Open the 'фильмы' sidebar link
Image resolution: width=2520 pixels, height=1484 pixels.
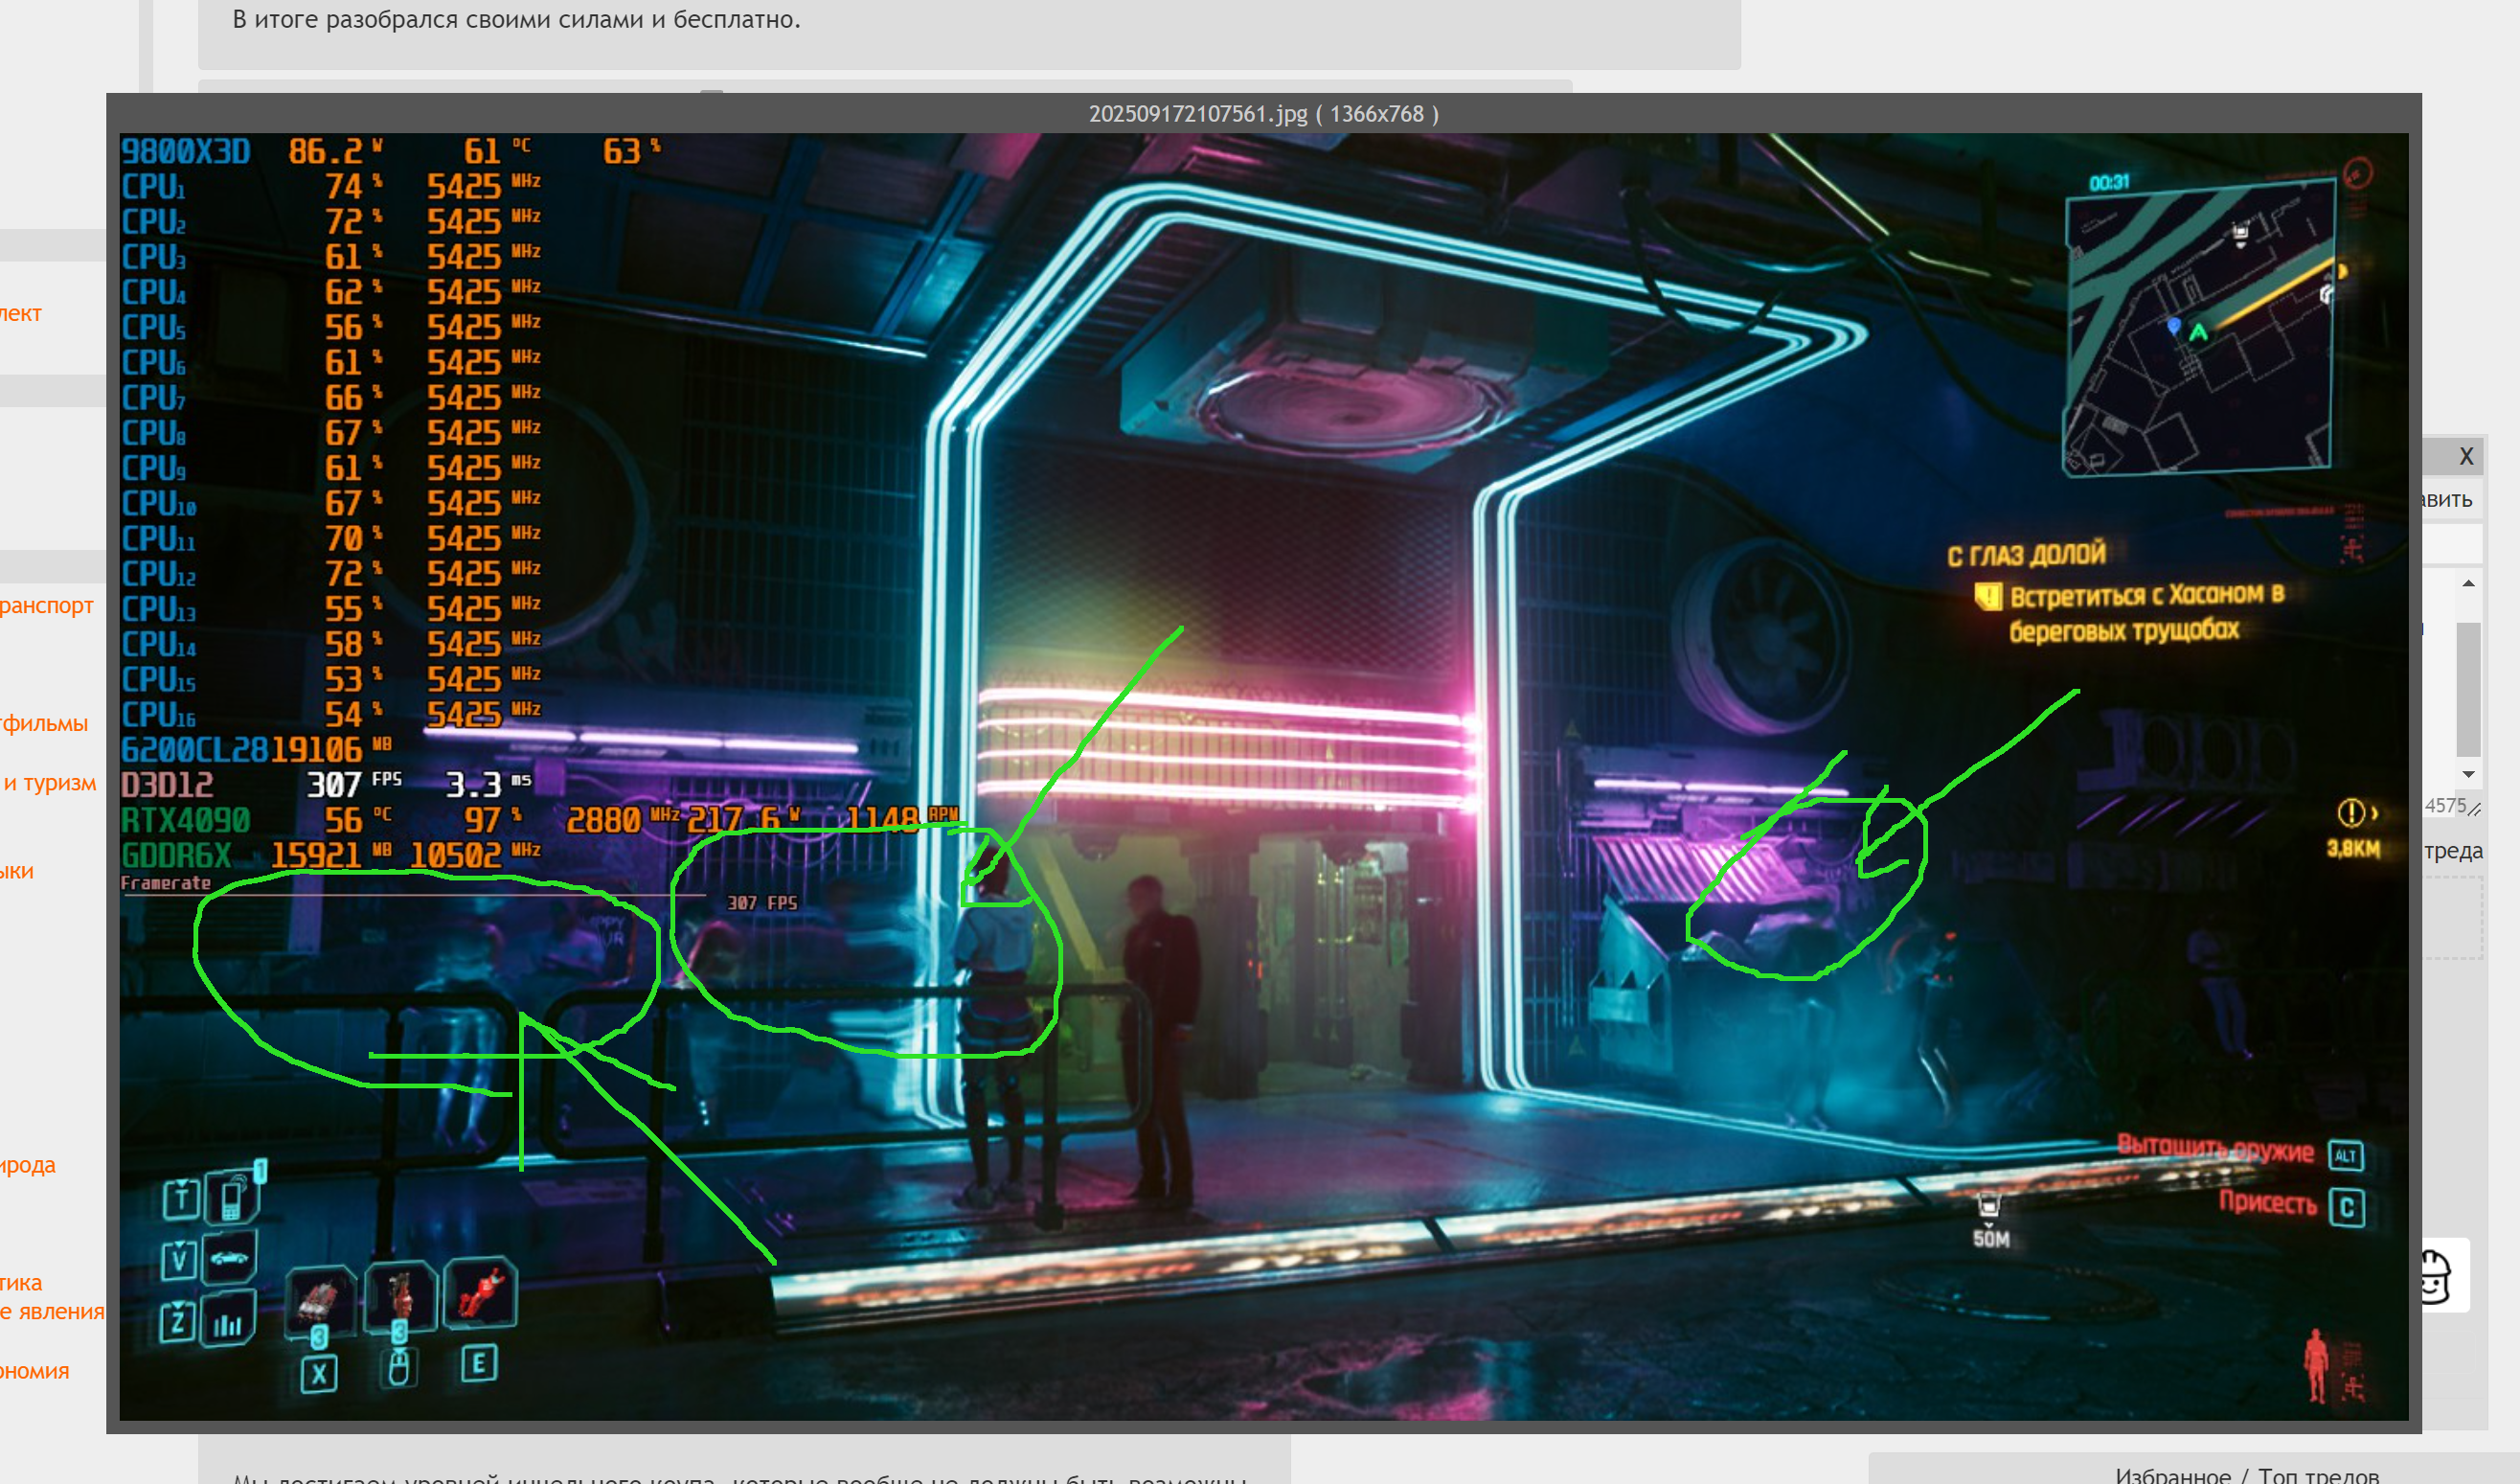45,723
